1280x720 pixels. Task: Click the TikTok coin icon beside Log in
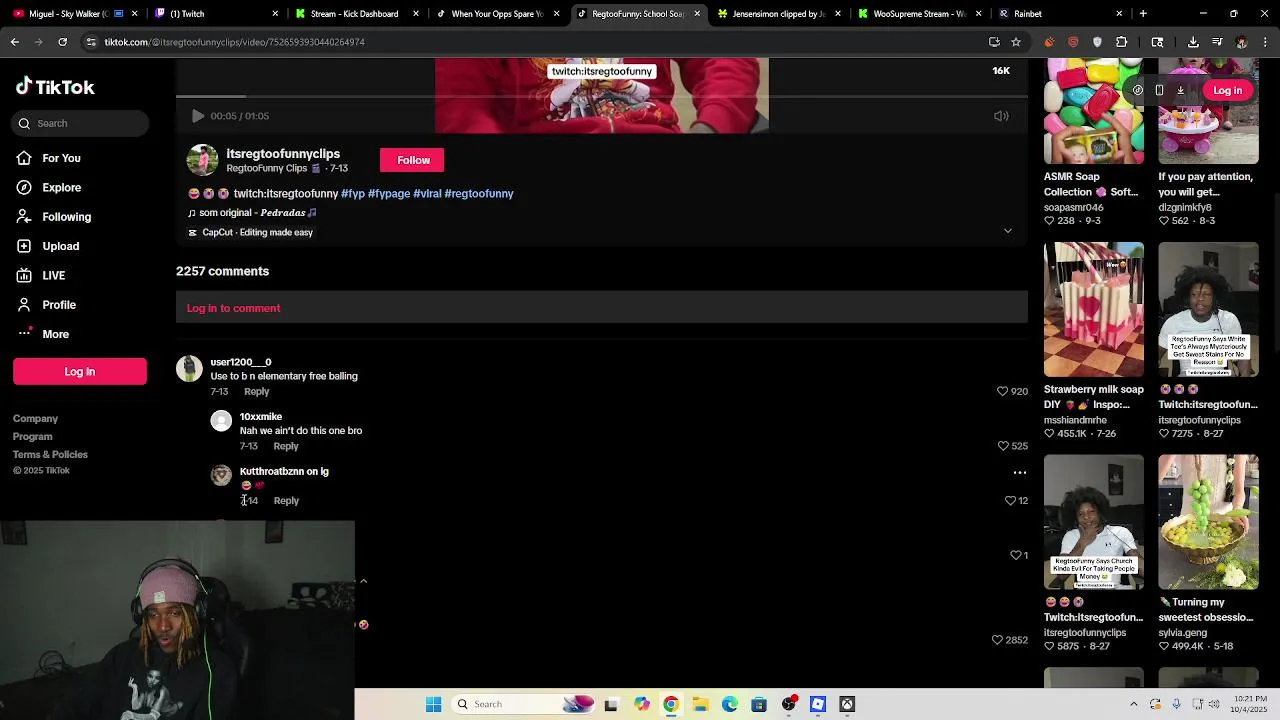[x=1137, y=90]
